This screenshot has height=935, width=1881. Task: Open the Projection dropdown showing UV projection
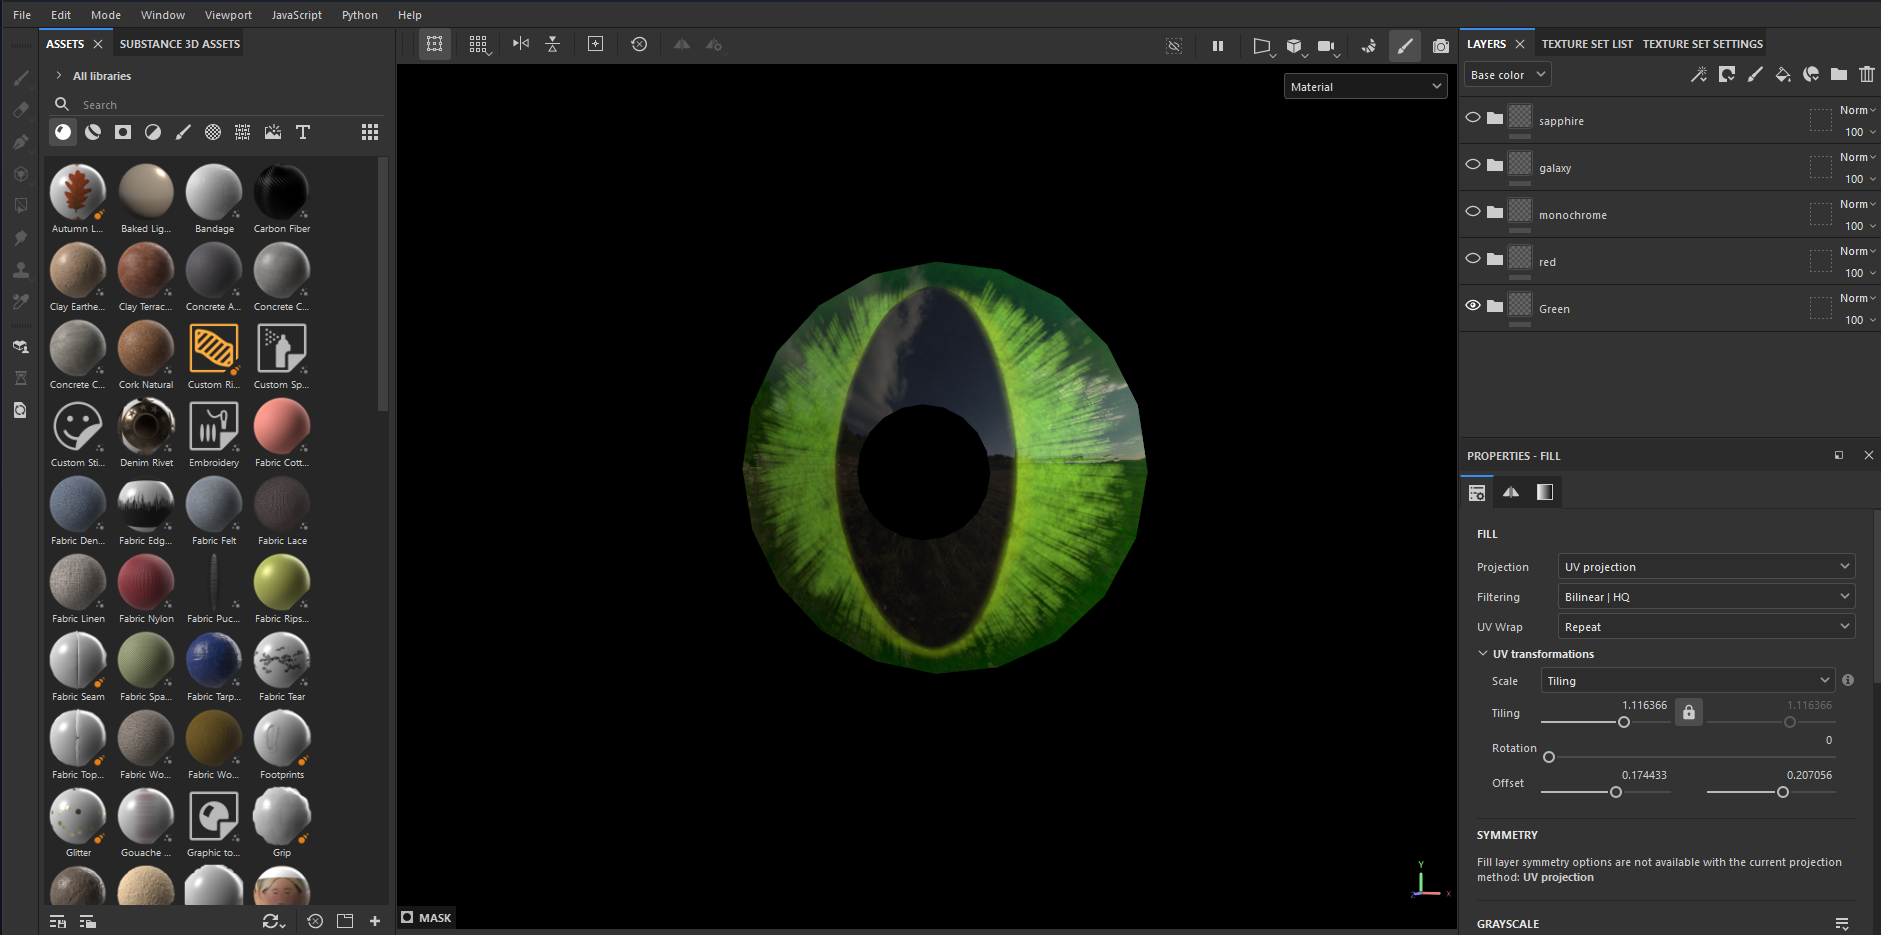1705,567
